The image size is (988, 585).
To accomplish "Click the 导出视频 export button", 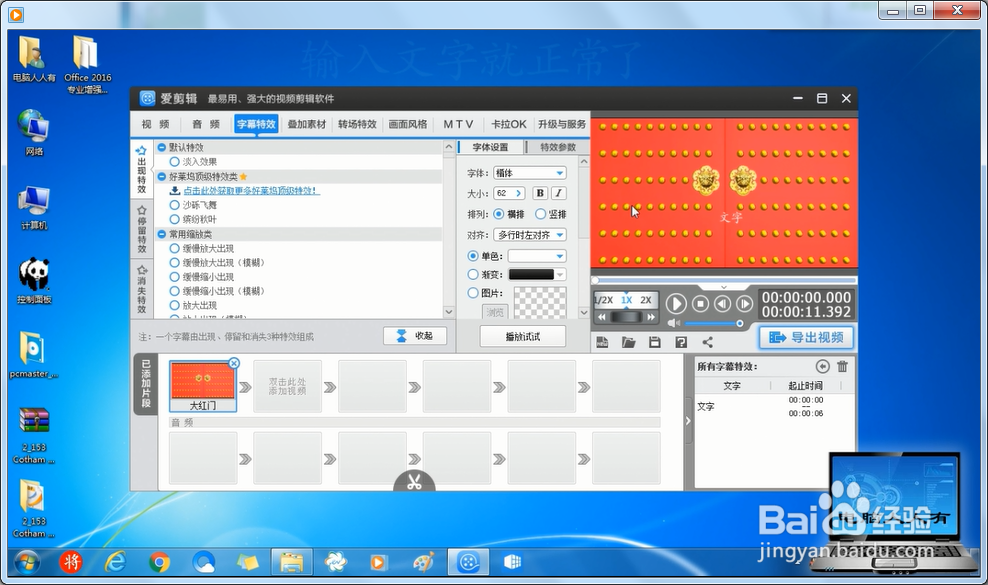I will [807, 337].
